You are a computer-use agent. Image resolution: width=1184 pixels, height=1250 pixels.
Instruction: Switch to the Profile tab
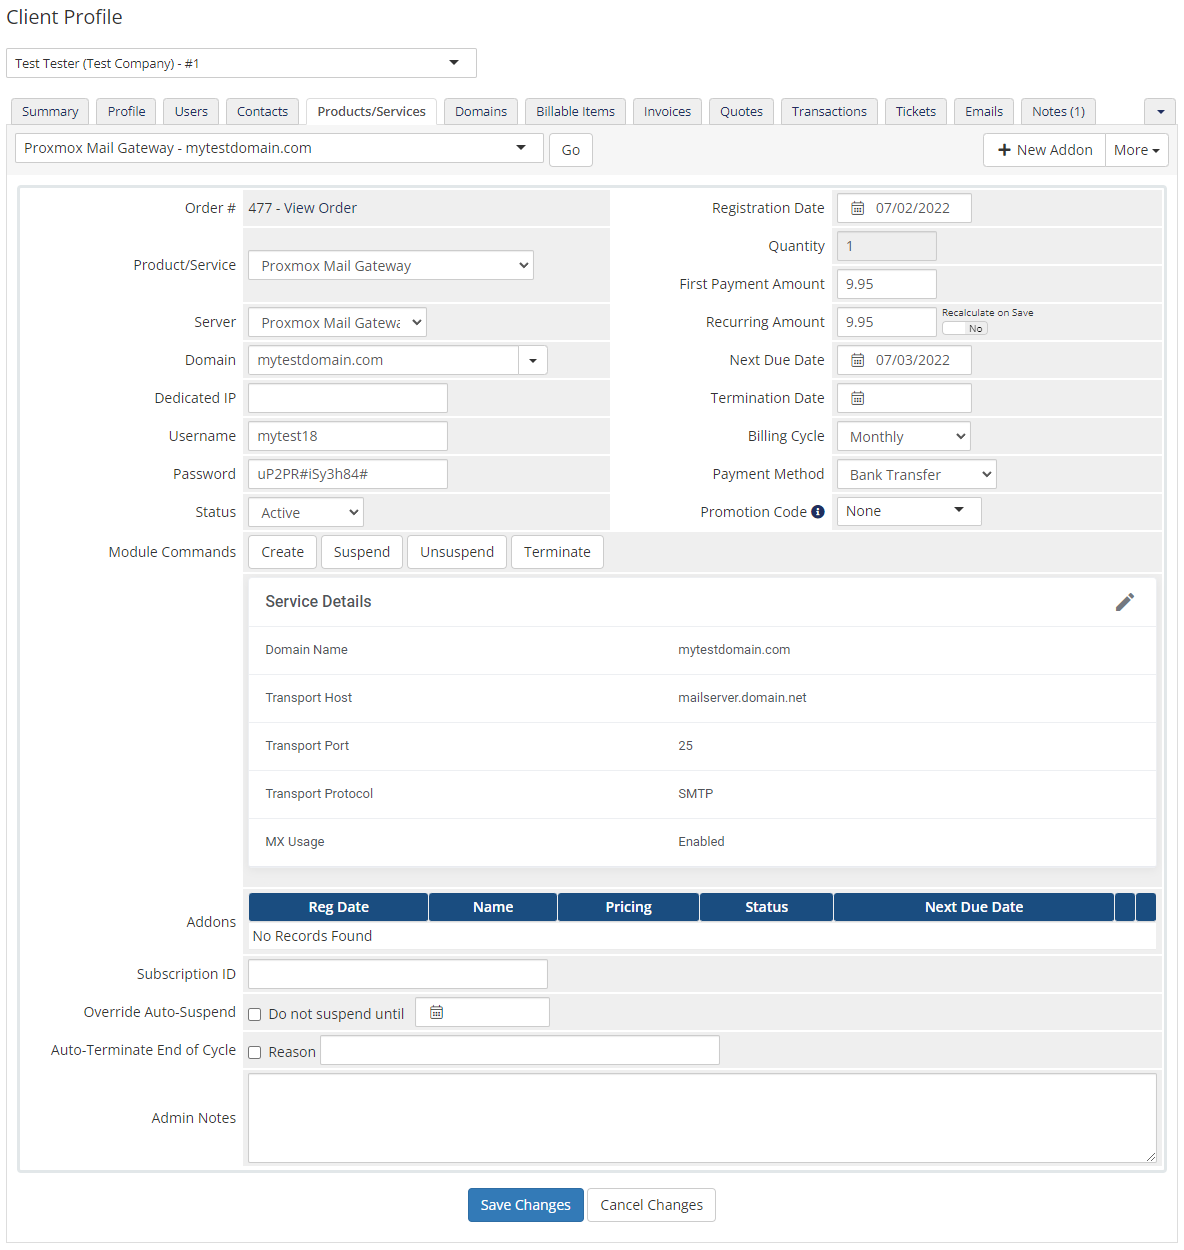(127, 111)
